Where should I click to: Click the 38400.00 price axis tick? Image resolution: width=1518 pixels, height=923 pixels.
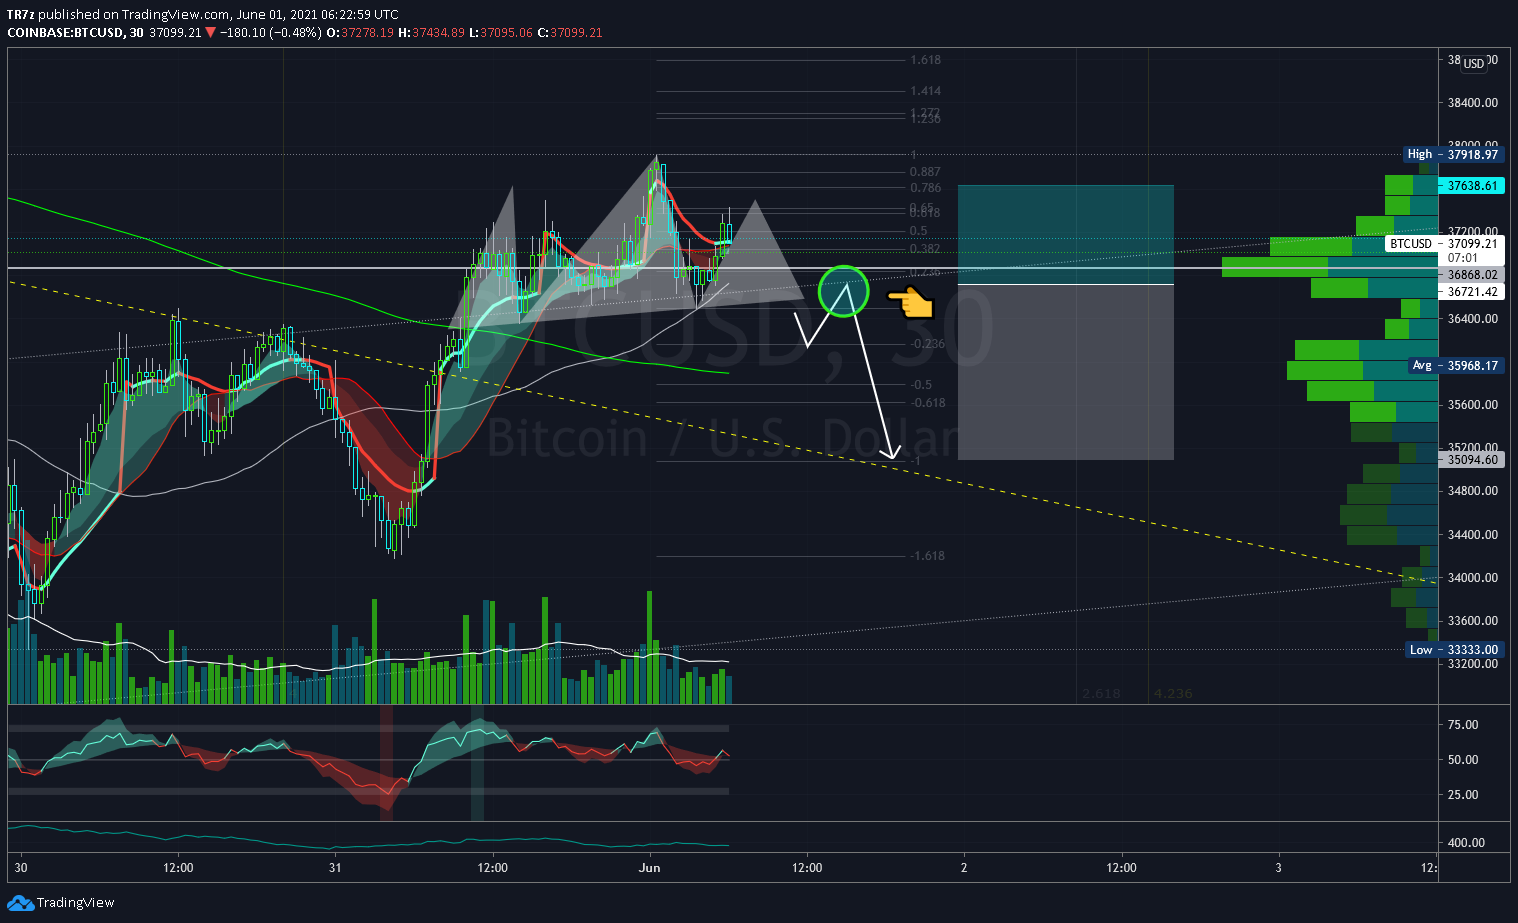tap(1472, 102)
